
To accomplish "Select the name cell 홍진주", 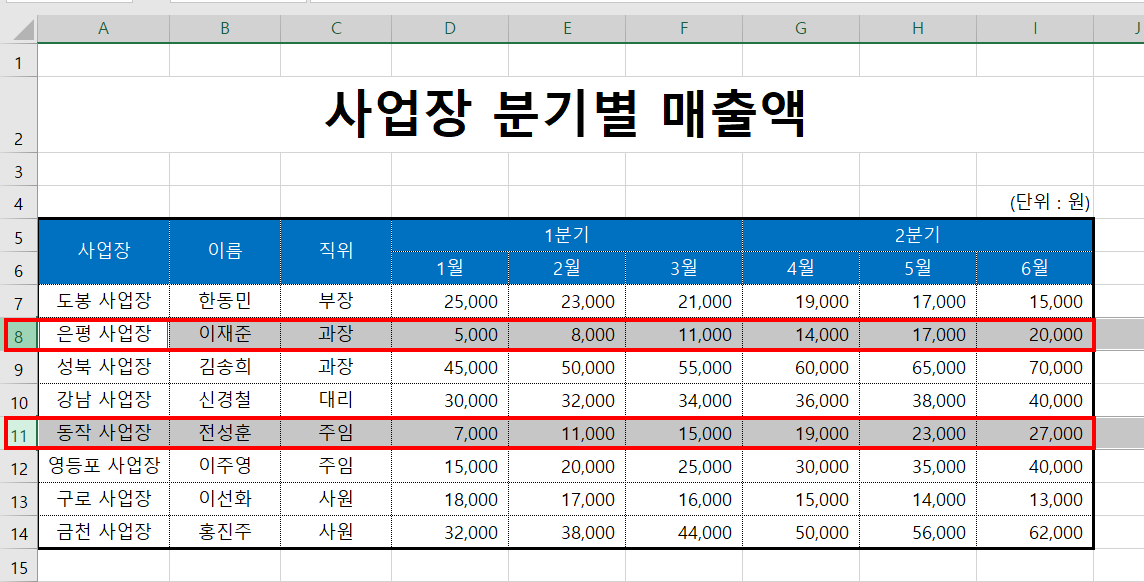I will [x=225, y=532].
